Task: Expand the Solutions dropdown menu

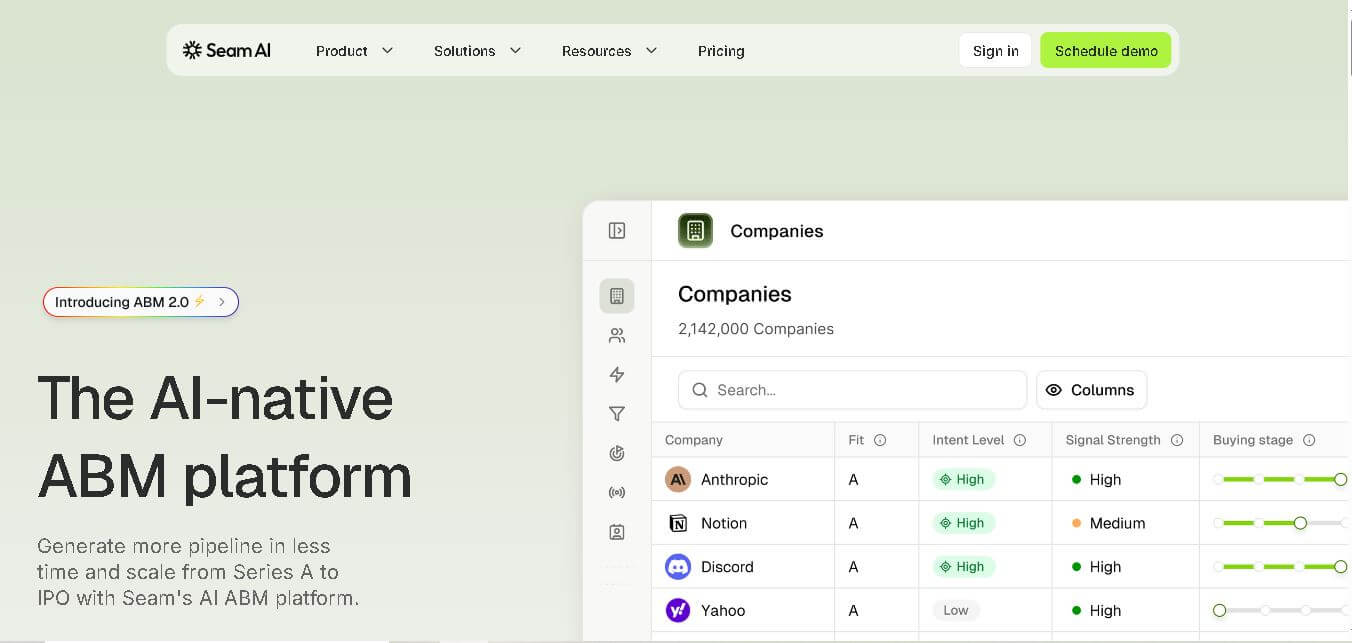Action: 478,51
